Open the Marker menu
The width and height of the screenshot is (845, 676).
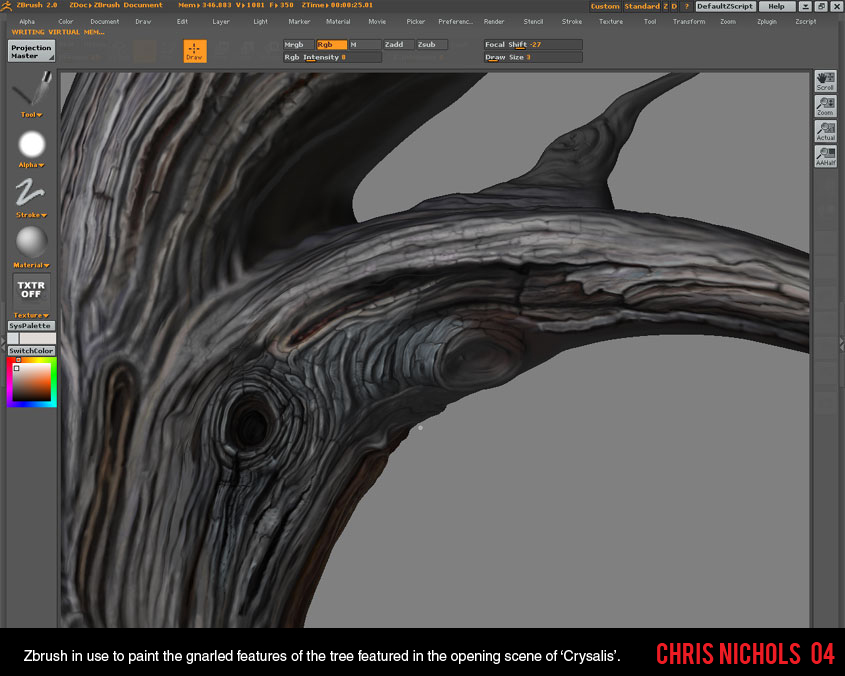(299, 22)
